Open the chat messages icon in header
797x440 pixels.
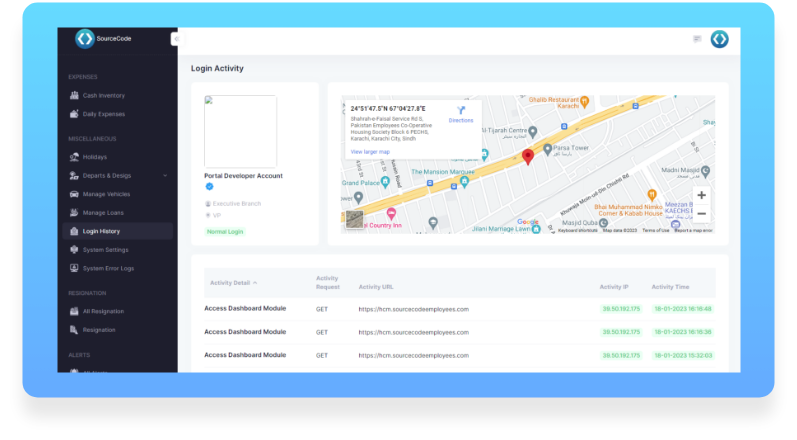[697, 39]
